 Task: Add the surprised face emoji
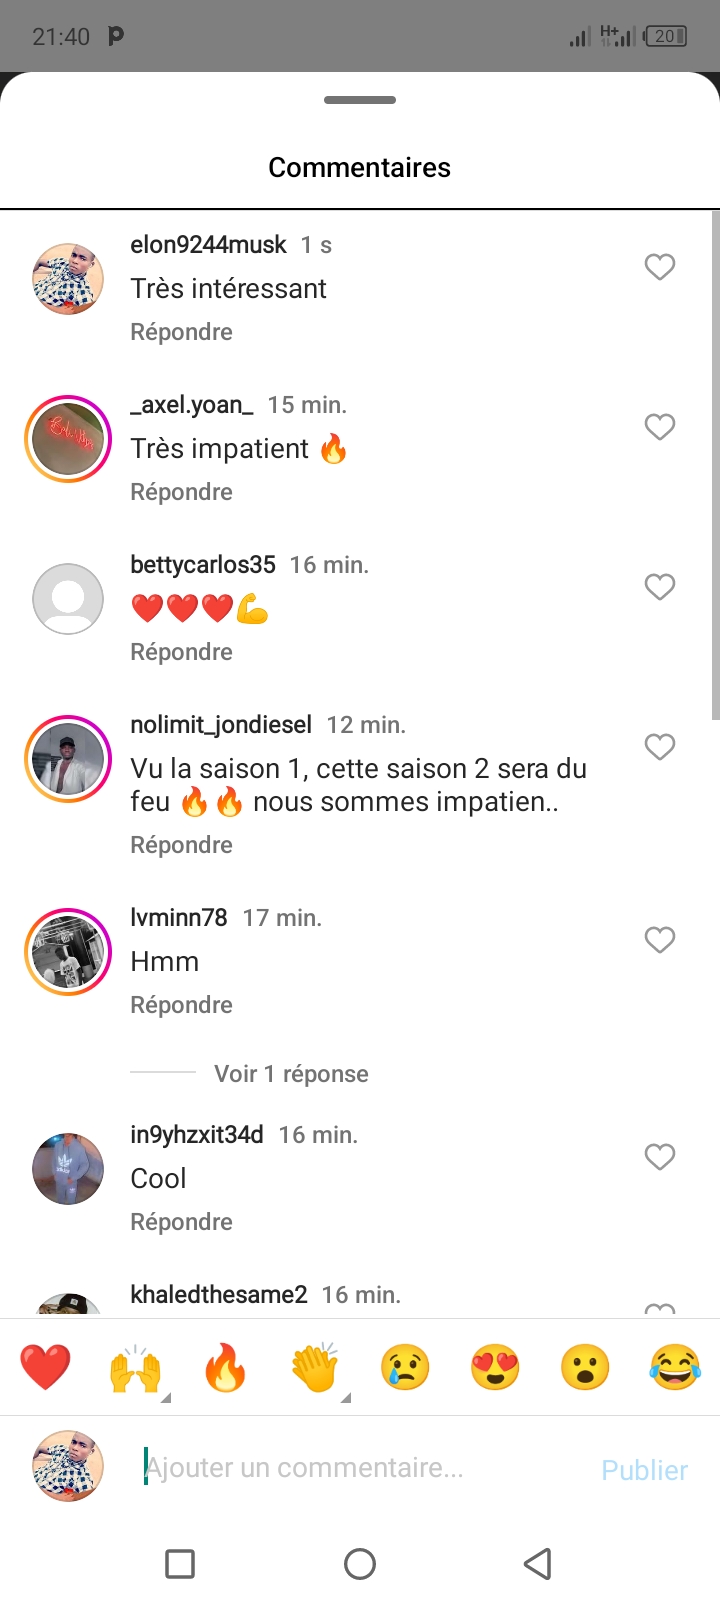coord(585,1367)
